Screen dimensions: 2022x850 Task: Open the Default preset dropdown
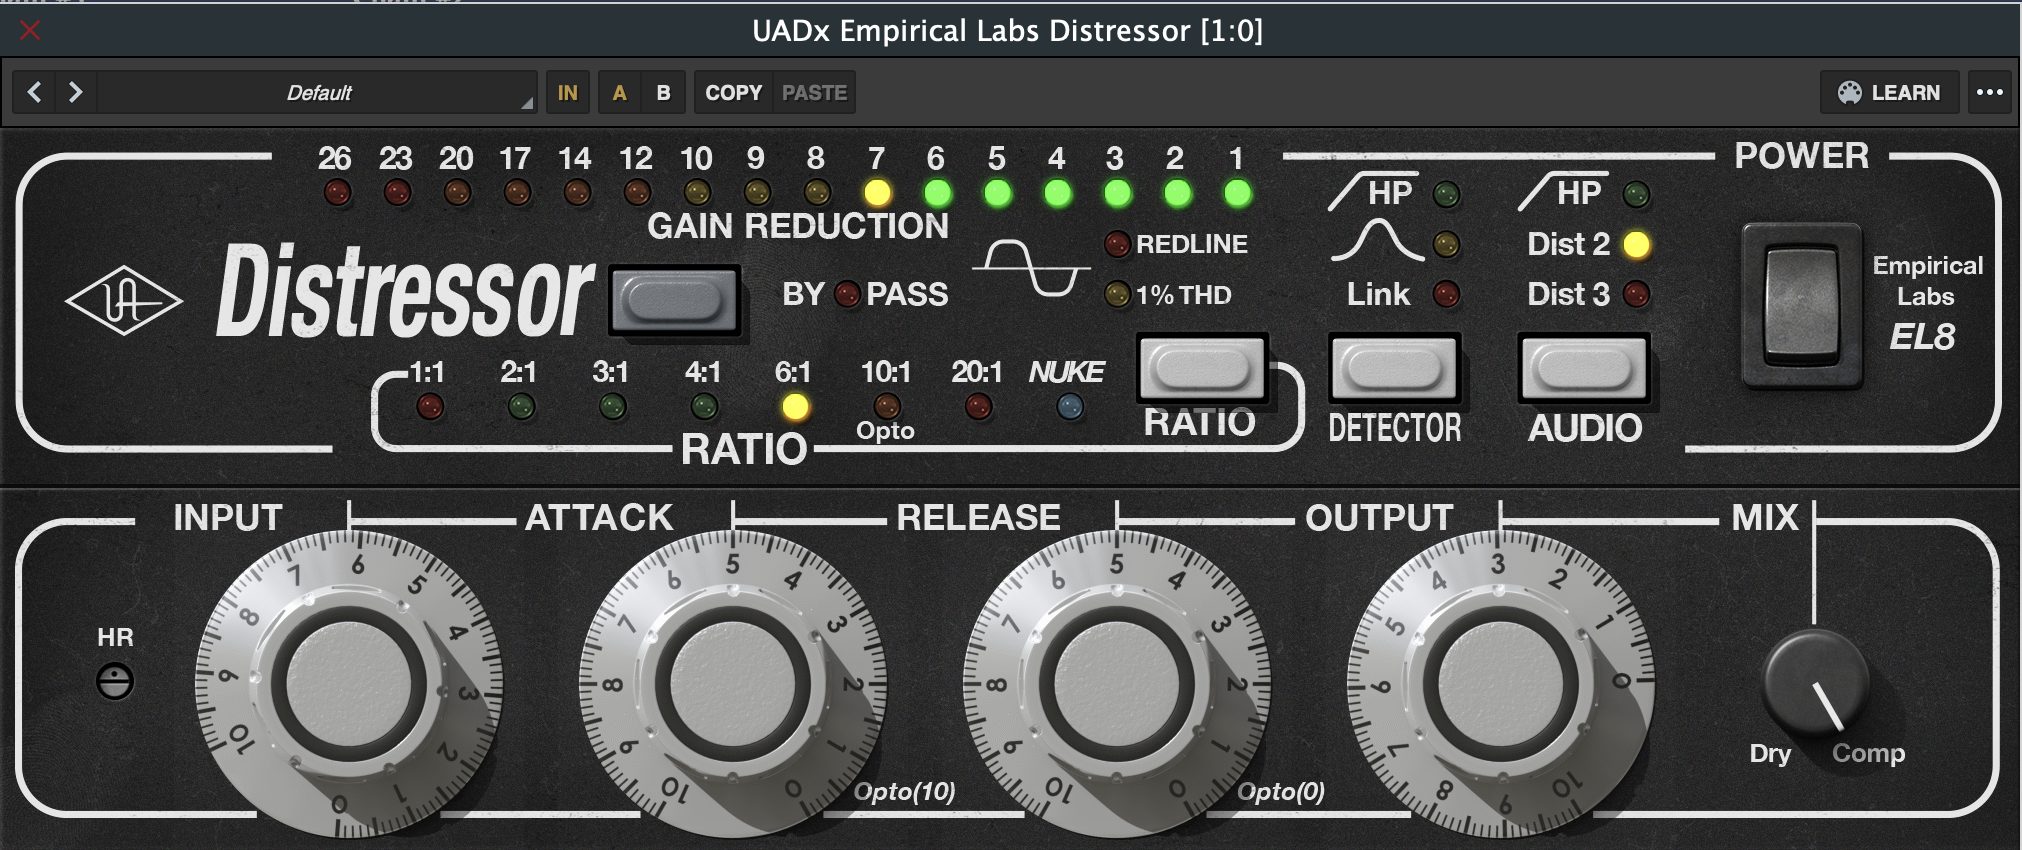click(x=318, y=93)
